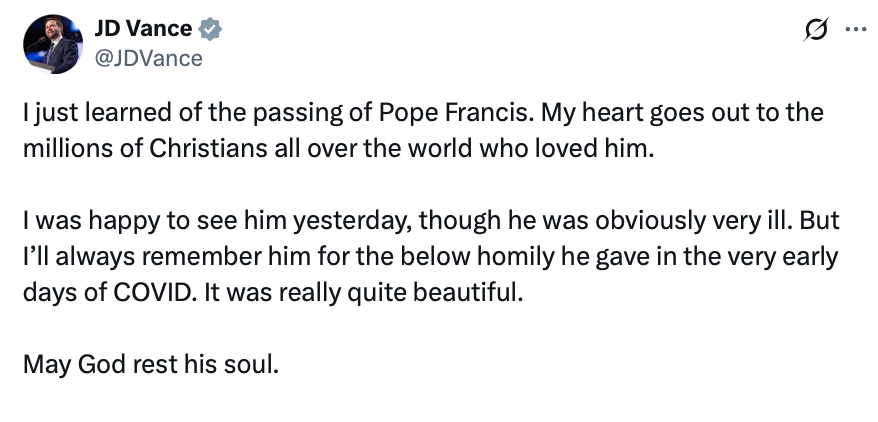This screenshot has height=422, width=878.
Task: Click the words 'obviously very ill' in the post
Action: [x=693, y=221]
